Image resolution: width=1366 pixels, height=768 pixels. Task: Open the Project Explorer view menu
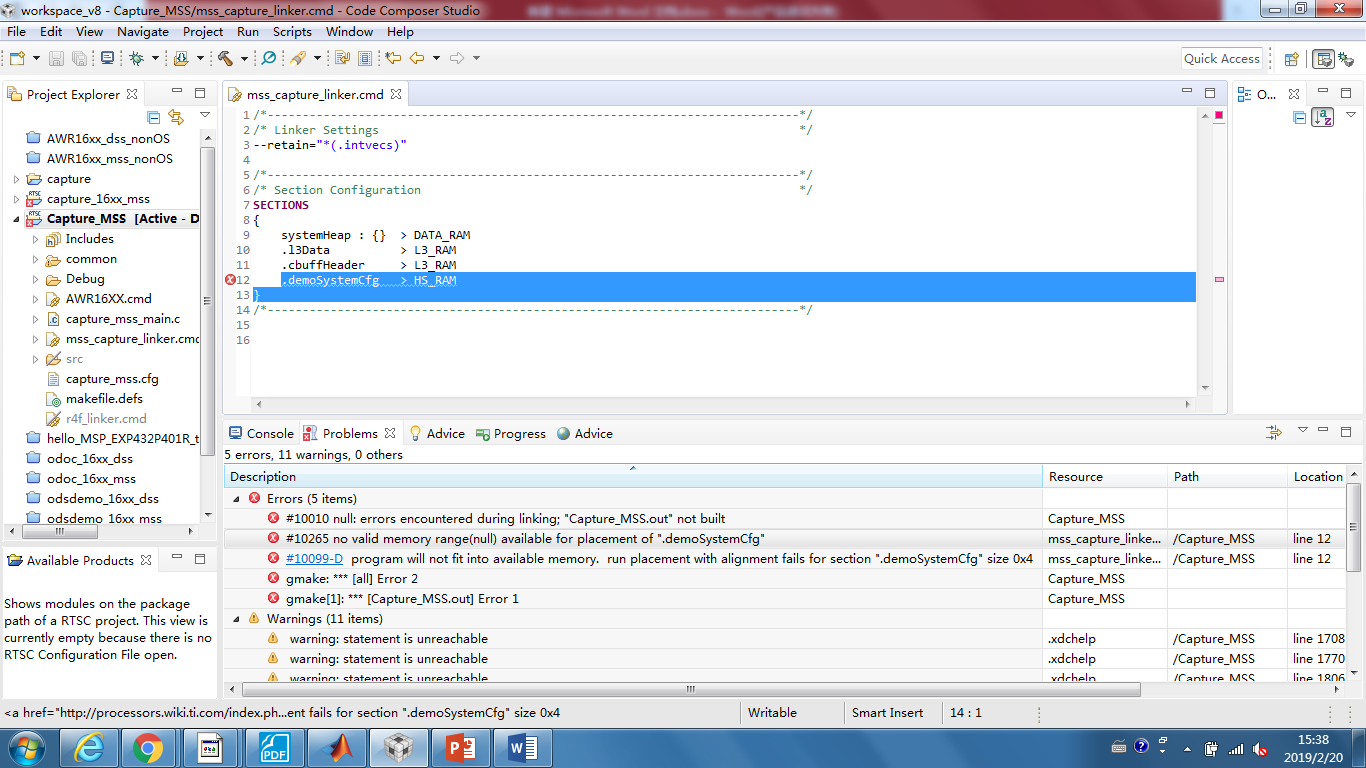pyautogui.click(x=205, y=116)
